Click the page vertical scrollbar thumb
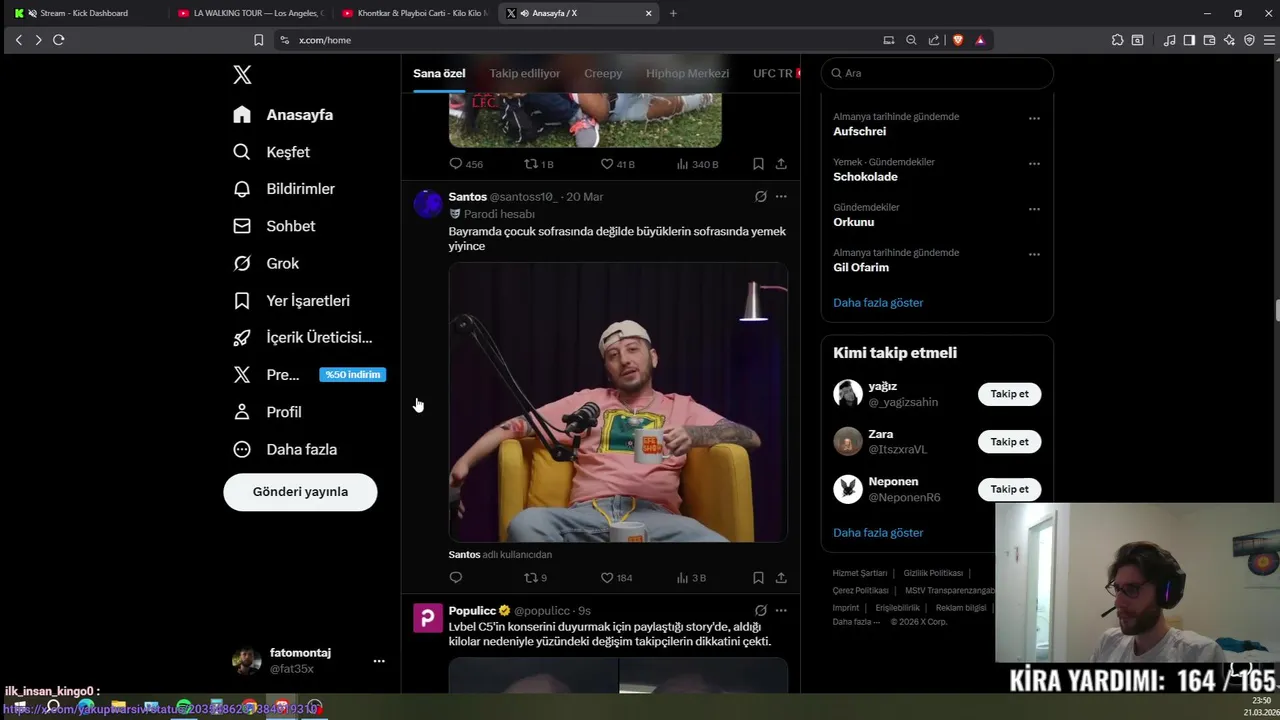This screenshot has height=720, width=1280. (1277, 311)
